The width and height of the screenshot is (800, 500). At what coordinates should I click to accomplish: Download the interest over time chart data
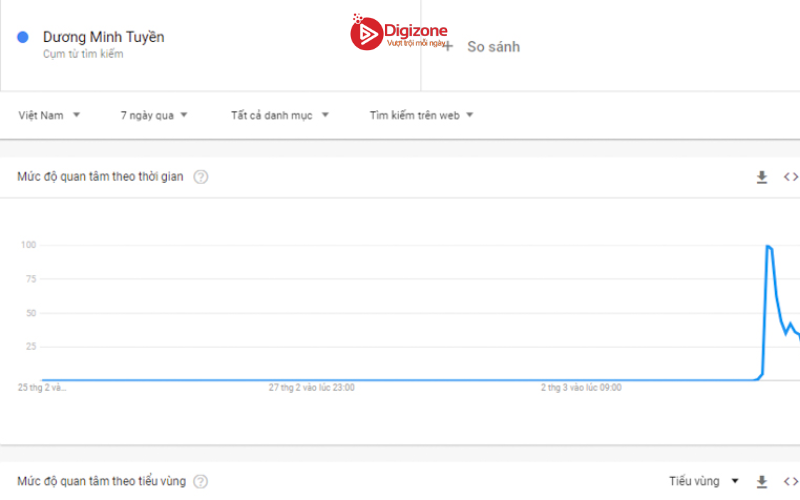pos(762,177)
